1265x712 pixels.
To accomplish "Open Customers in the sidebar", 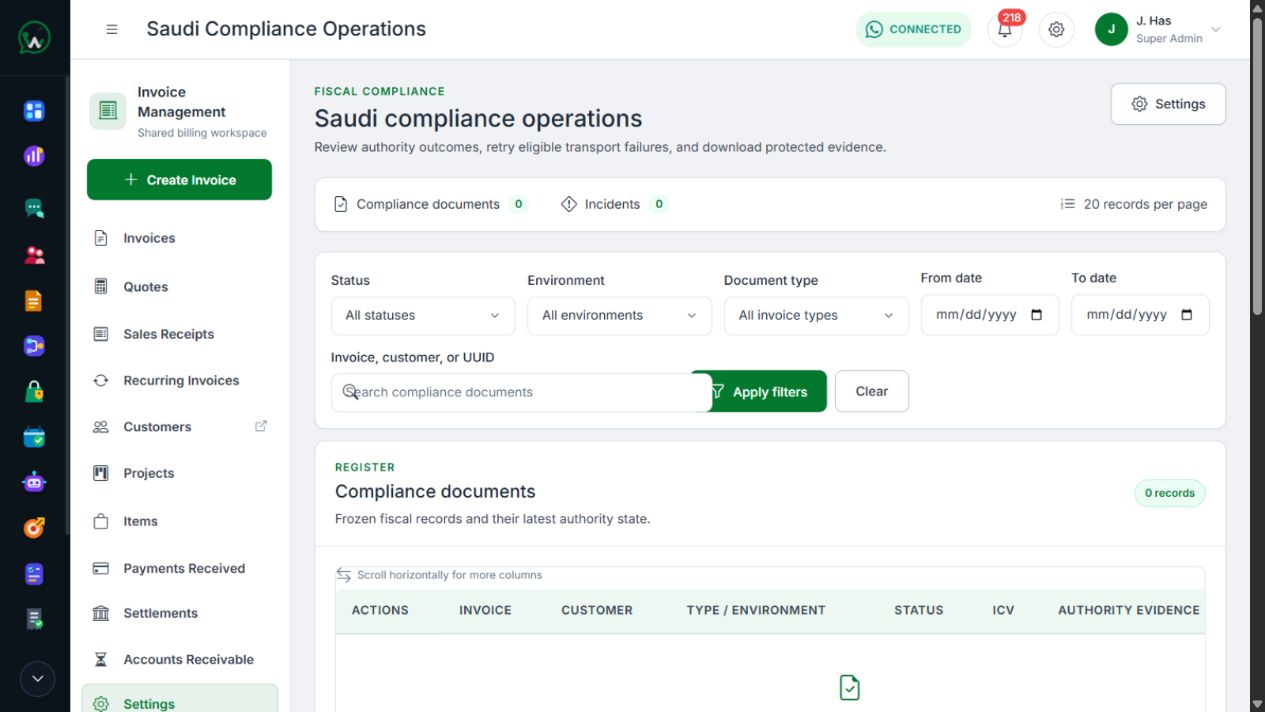I will 179,426.
